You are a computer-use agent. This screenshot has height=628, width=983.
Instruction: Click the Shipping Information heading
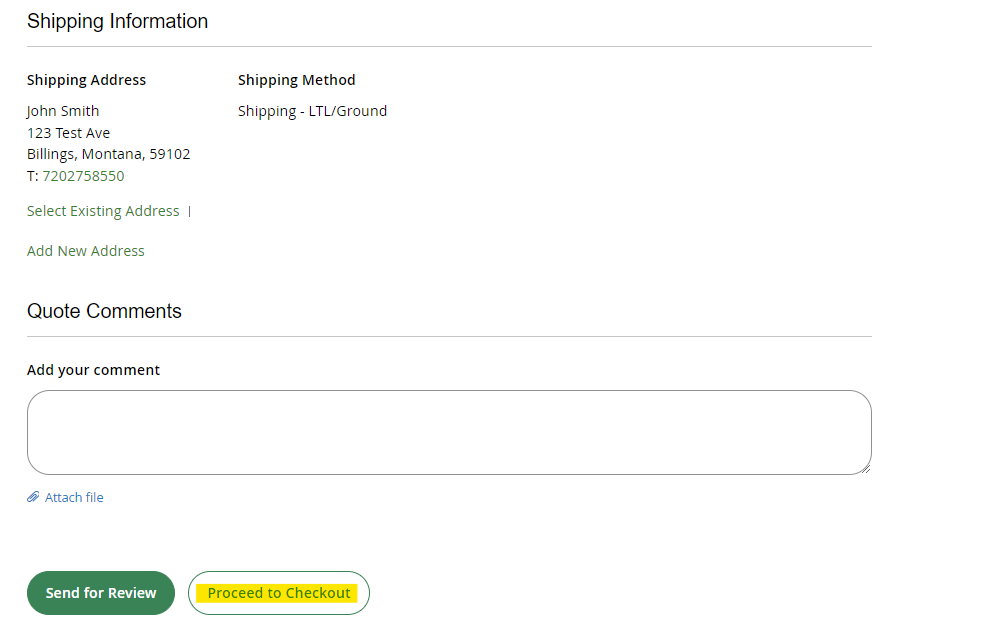click(117, 21)
